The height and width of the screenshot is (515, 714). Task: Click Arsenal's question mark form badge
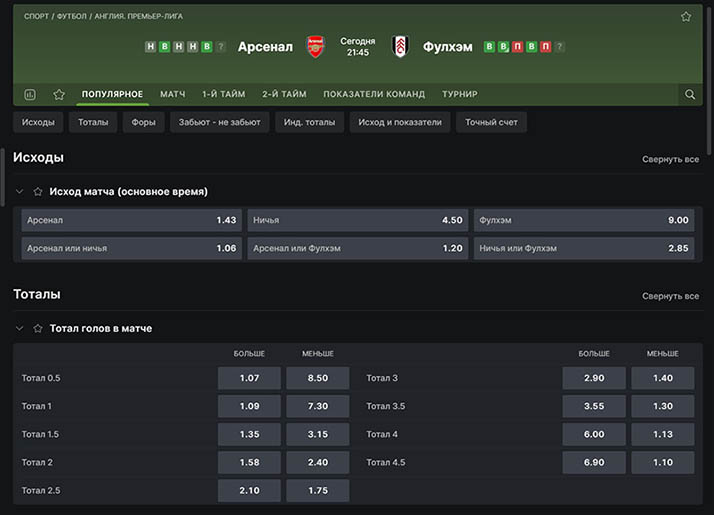tap(221, 46)
